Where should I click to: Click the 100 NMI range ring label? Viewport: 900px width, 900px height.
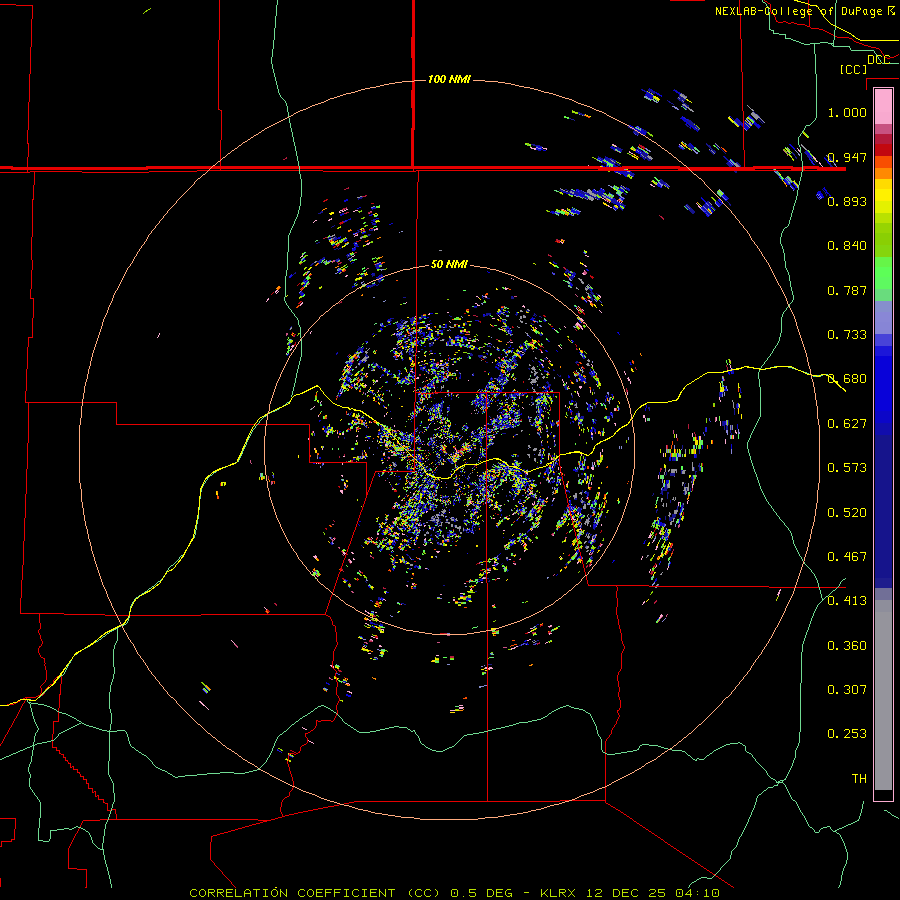[449, 79]
